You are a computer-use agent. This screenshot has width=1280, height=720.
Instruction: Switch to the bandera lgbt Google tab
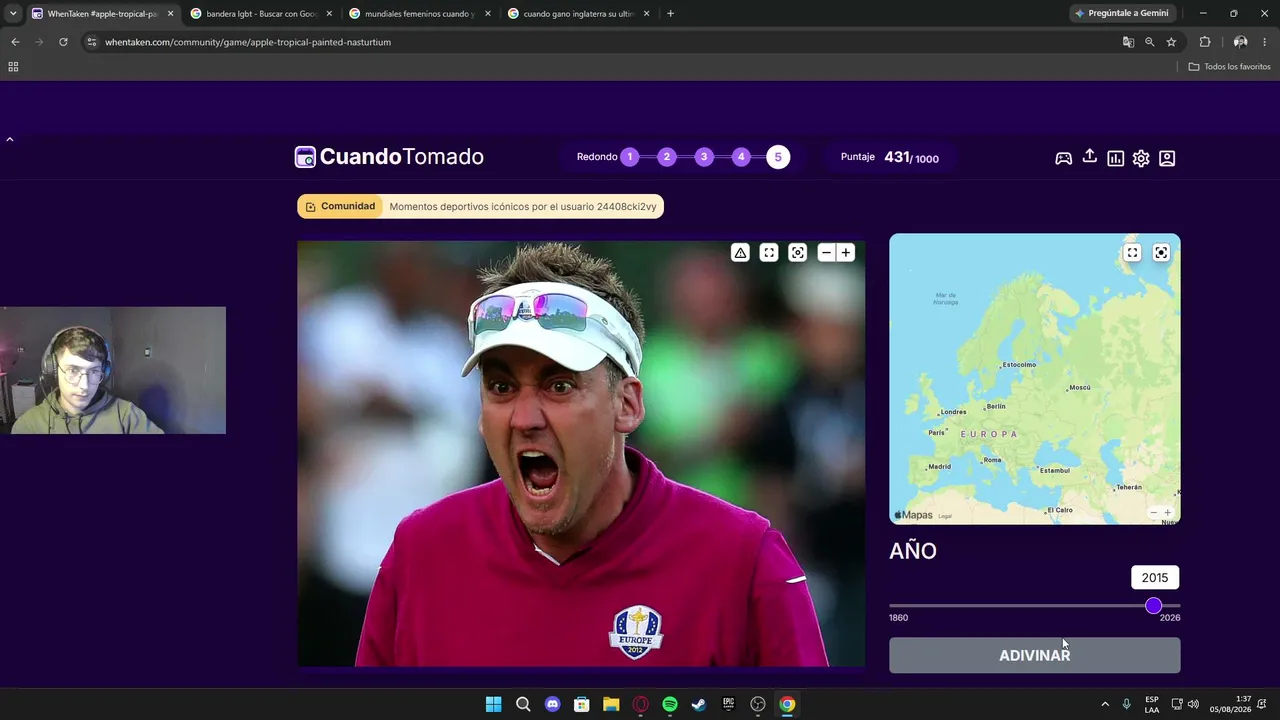pos(261,14)
